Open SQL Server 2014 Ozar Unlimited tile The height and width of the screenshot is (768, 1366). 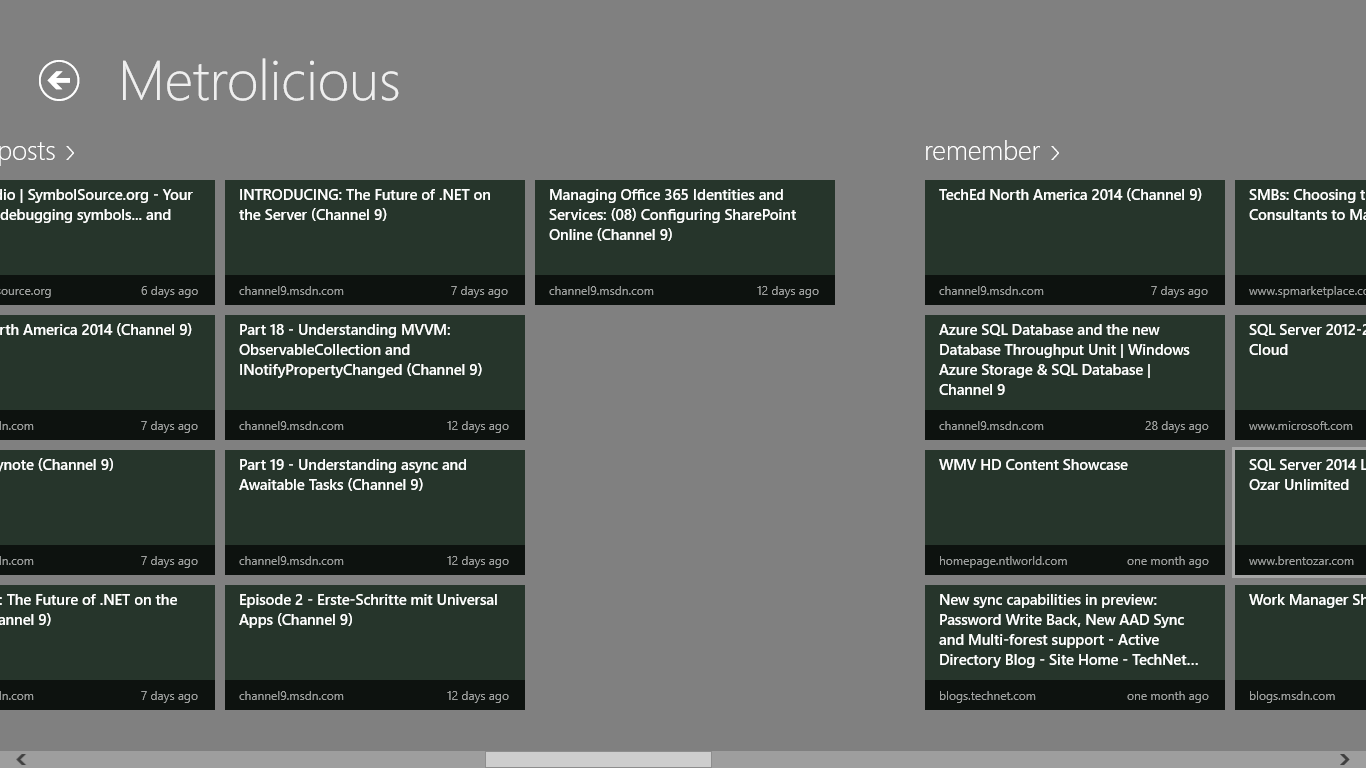tap(1300, 512)
